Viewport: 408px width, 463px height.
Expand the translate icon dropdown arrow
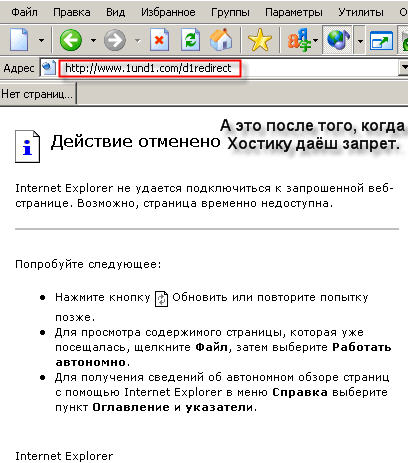(315, 41)
